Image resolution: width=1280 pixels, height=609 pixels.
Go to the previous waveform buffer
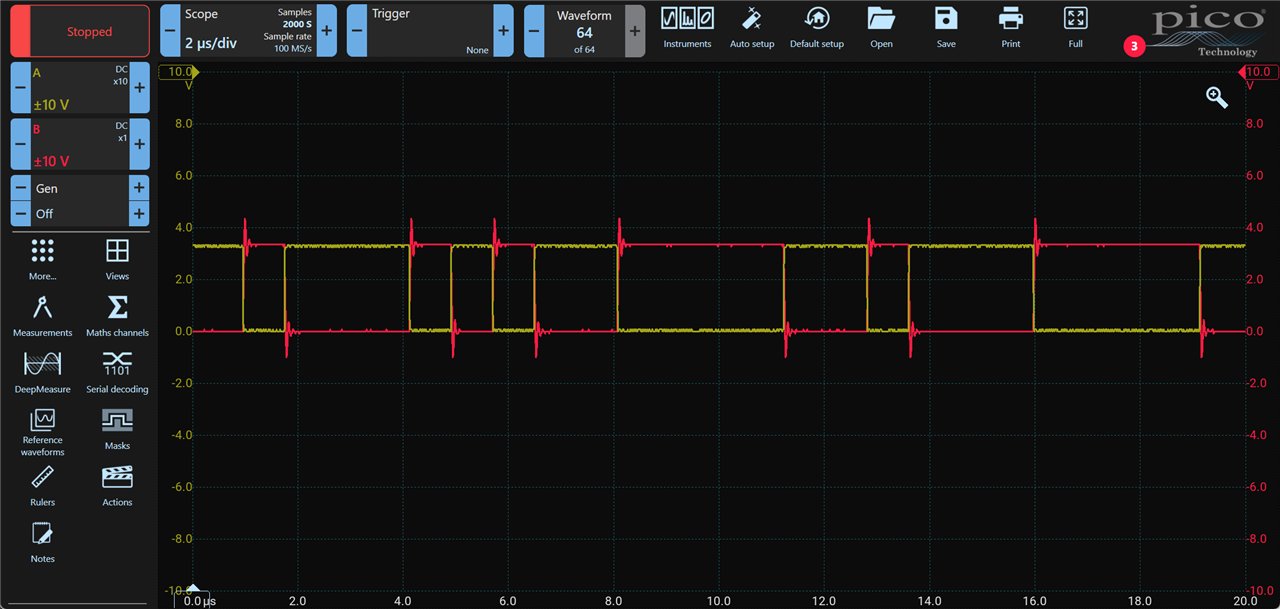(x=534, y=31)
